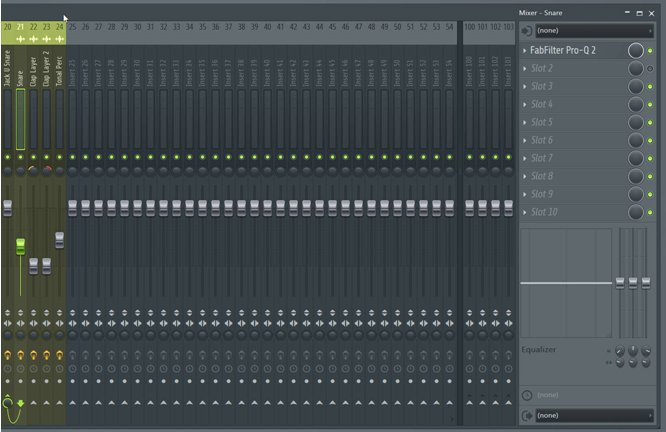Open the Slot 5 options arrow
The image size is (666, 432).
(525, 122)
